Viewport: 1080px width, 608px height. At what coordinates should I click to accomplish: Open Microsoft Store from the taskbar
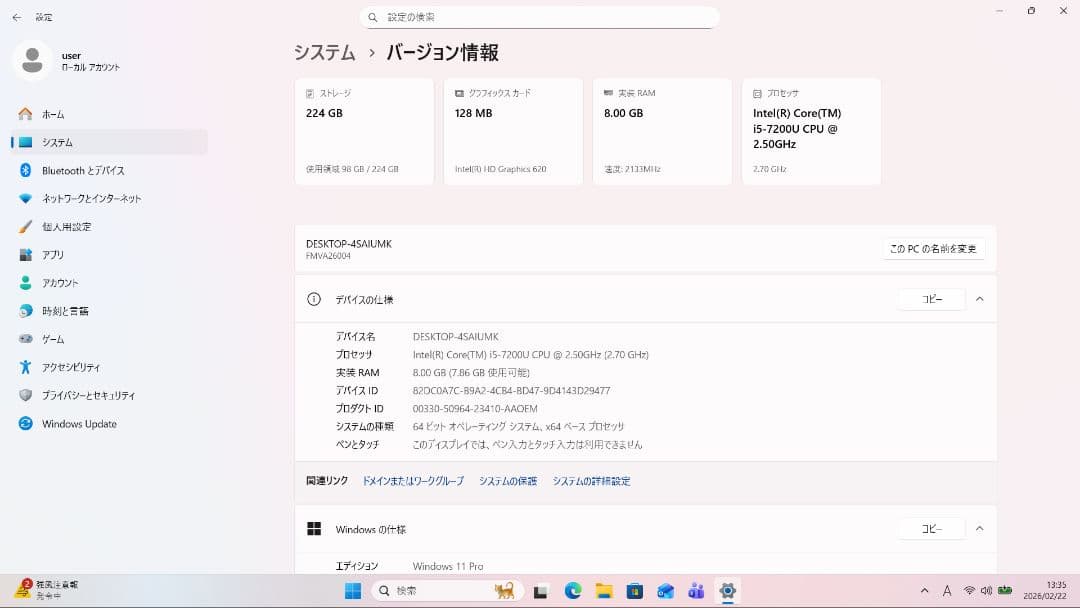point(635,591)
